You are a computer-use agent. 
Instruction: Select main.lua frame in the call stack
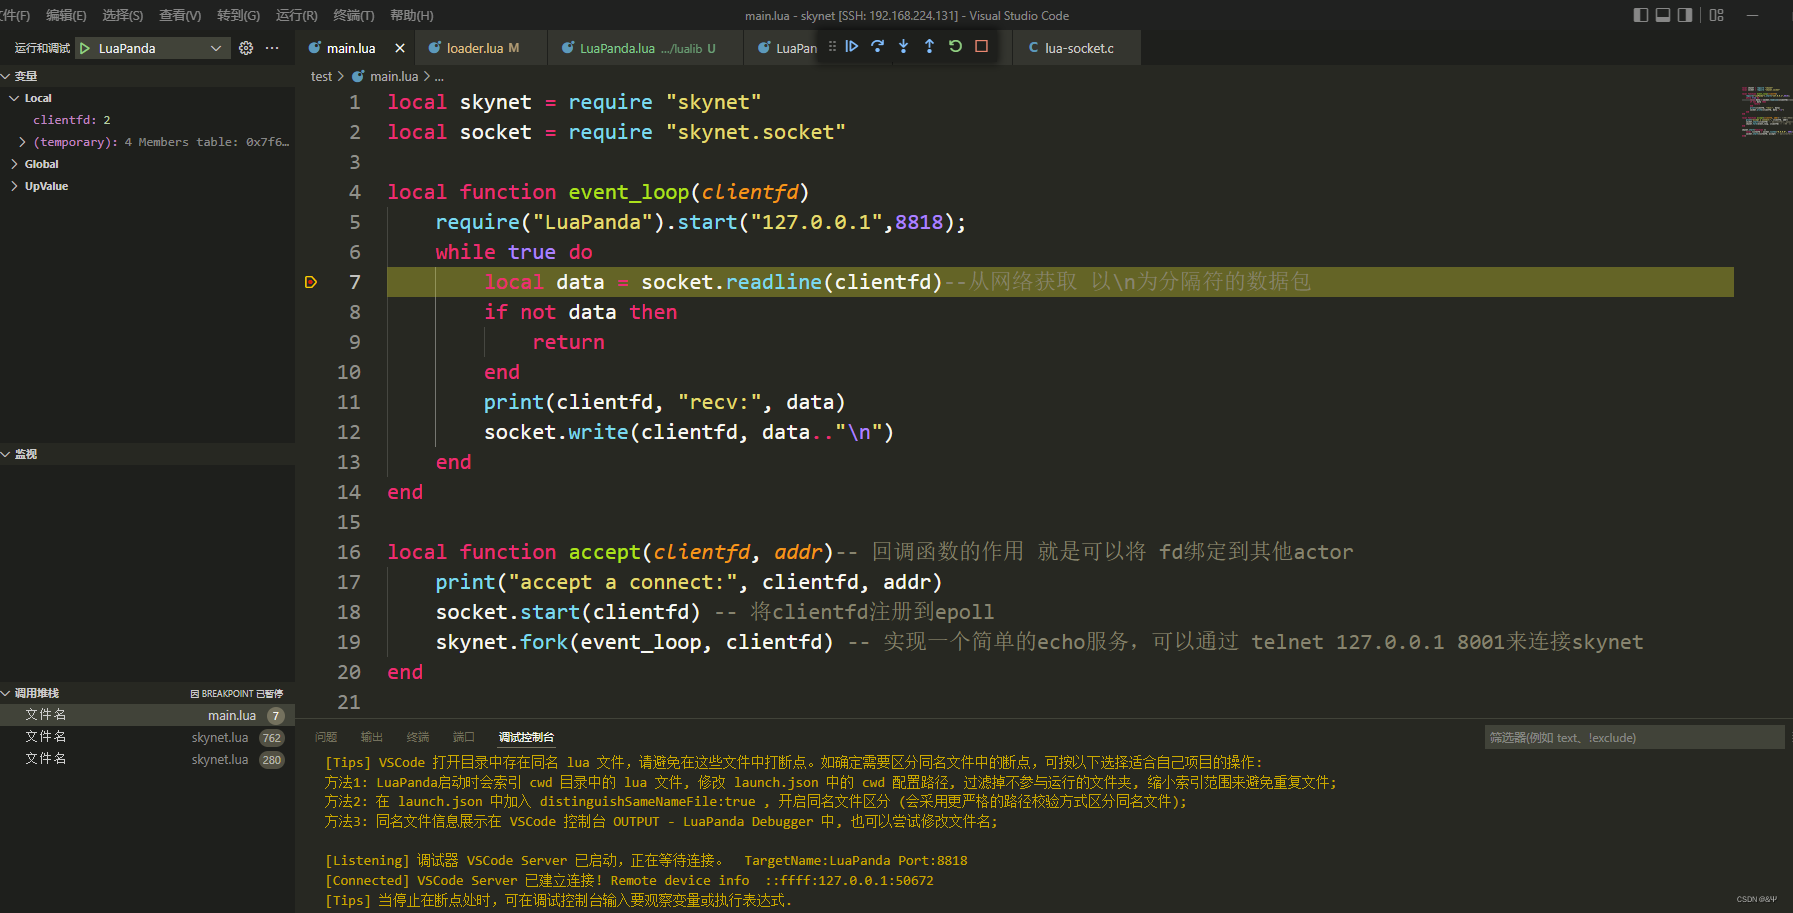click(147, 715)
